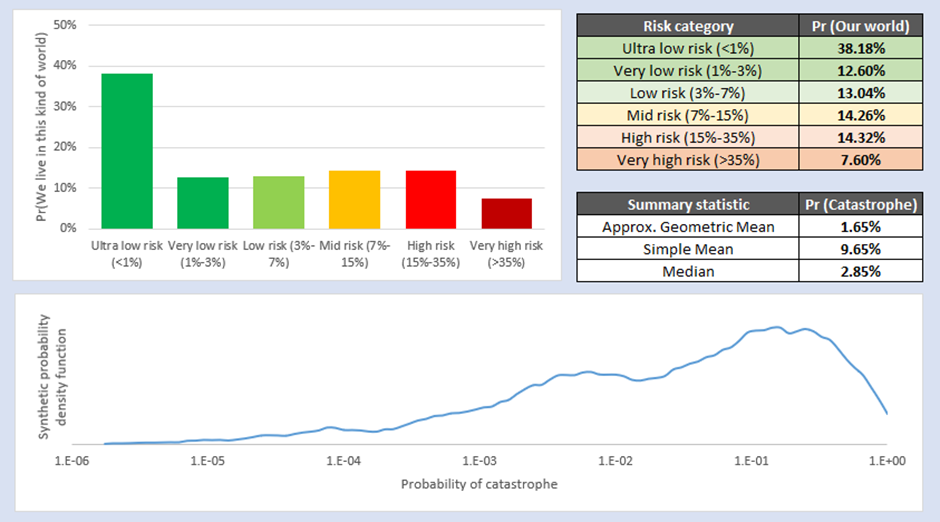This screenshot has width=940, height=522.
Task: Click the red High risk bar
Action: pos(430,199)
